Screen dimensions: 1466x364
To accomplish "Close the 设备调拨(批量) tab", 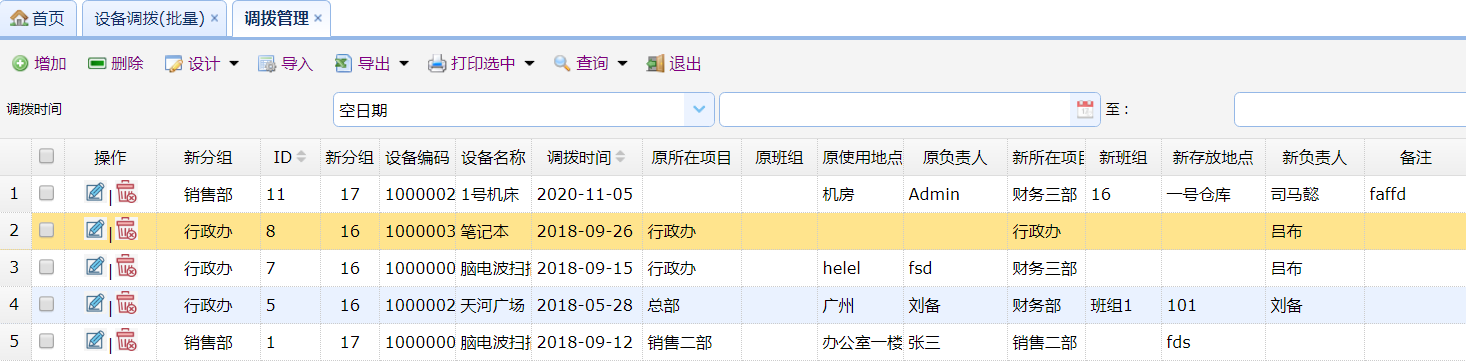I will [x=214, y=18].
